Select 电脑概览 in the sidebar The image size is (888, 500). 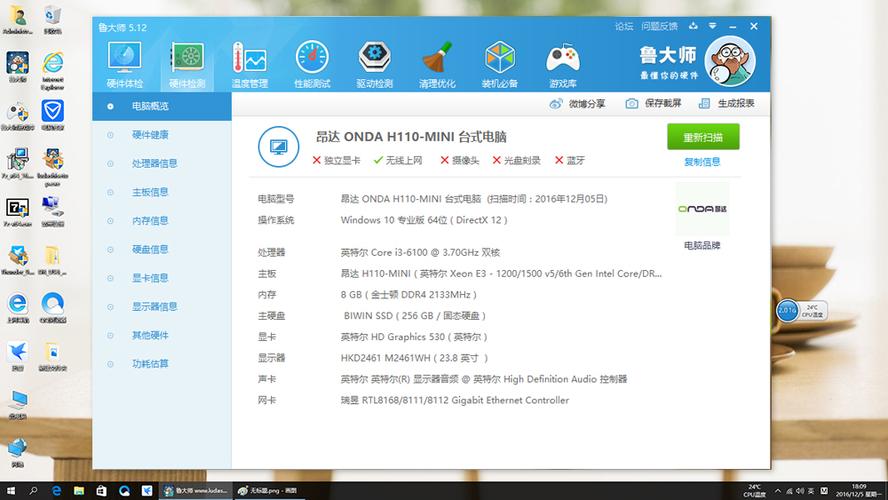point(162,106)
